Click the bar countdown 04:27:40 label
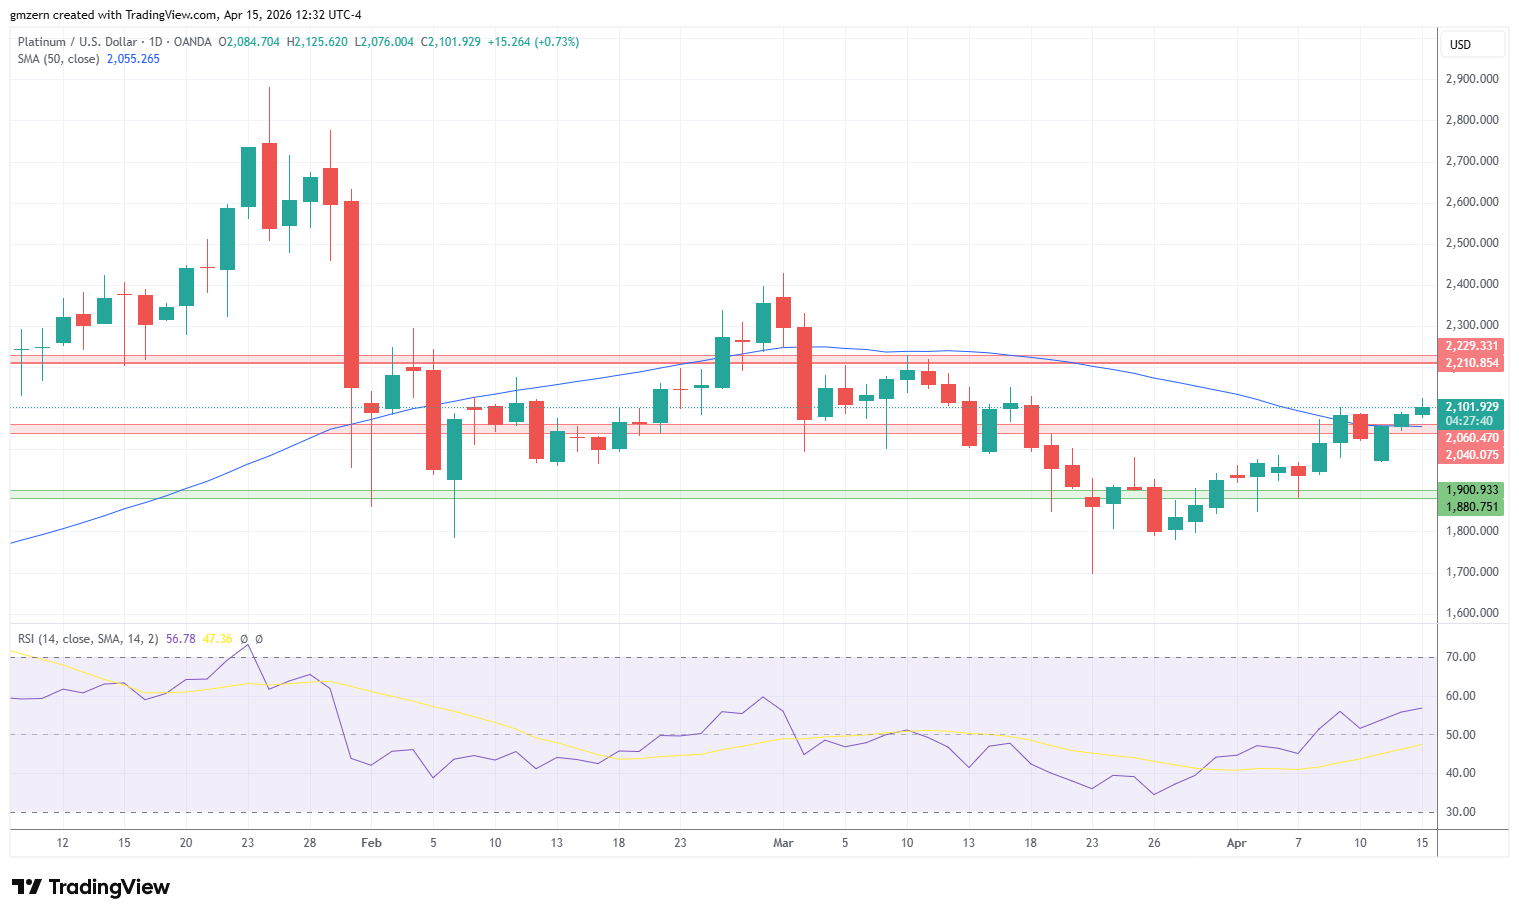This screenshot has height=917, width=1519. 1469,421
